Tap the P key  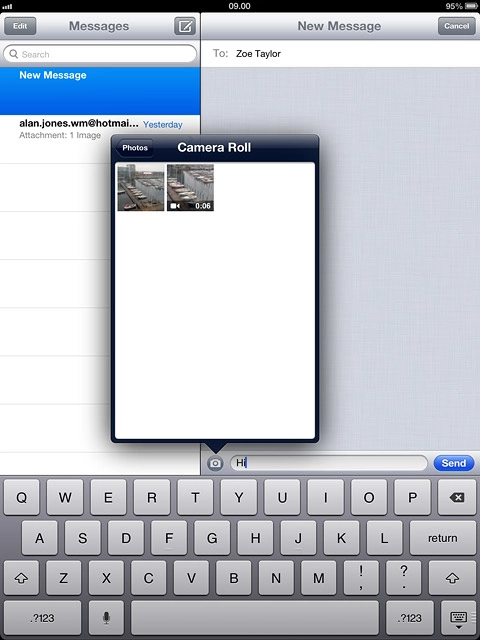(x=413, y=497)
